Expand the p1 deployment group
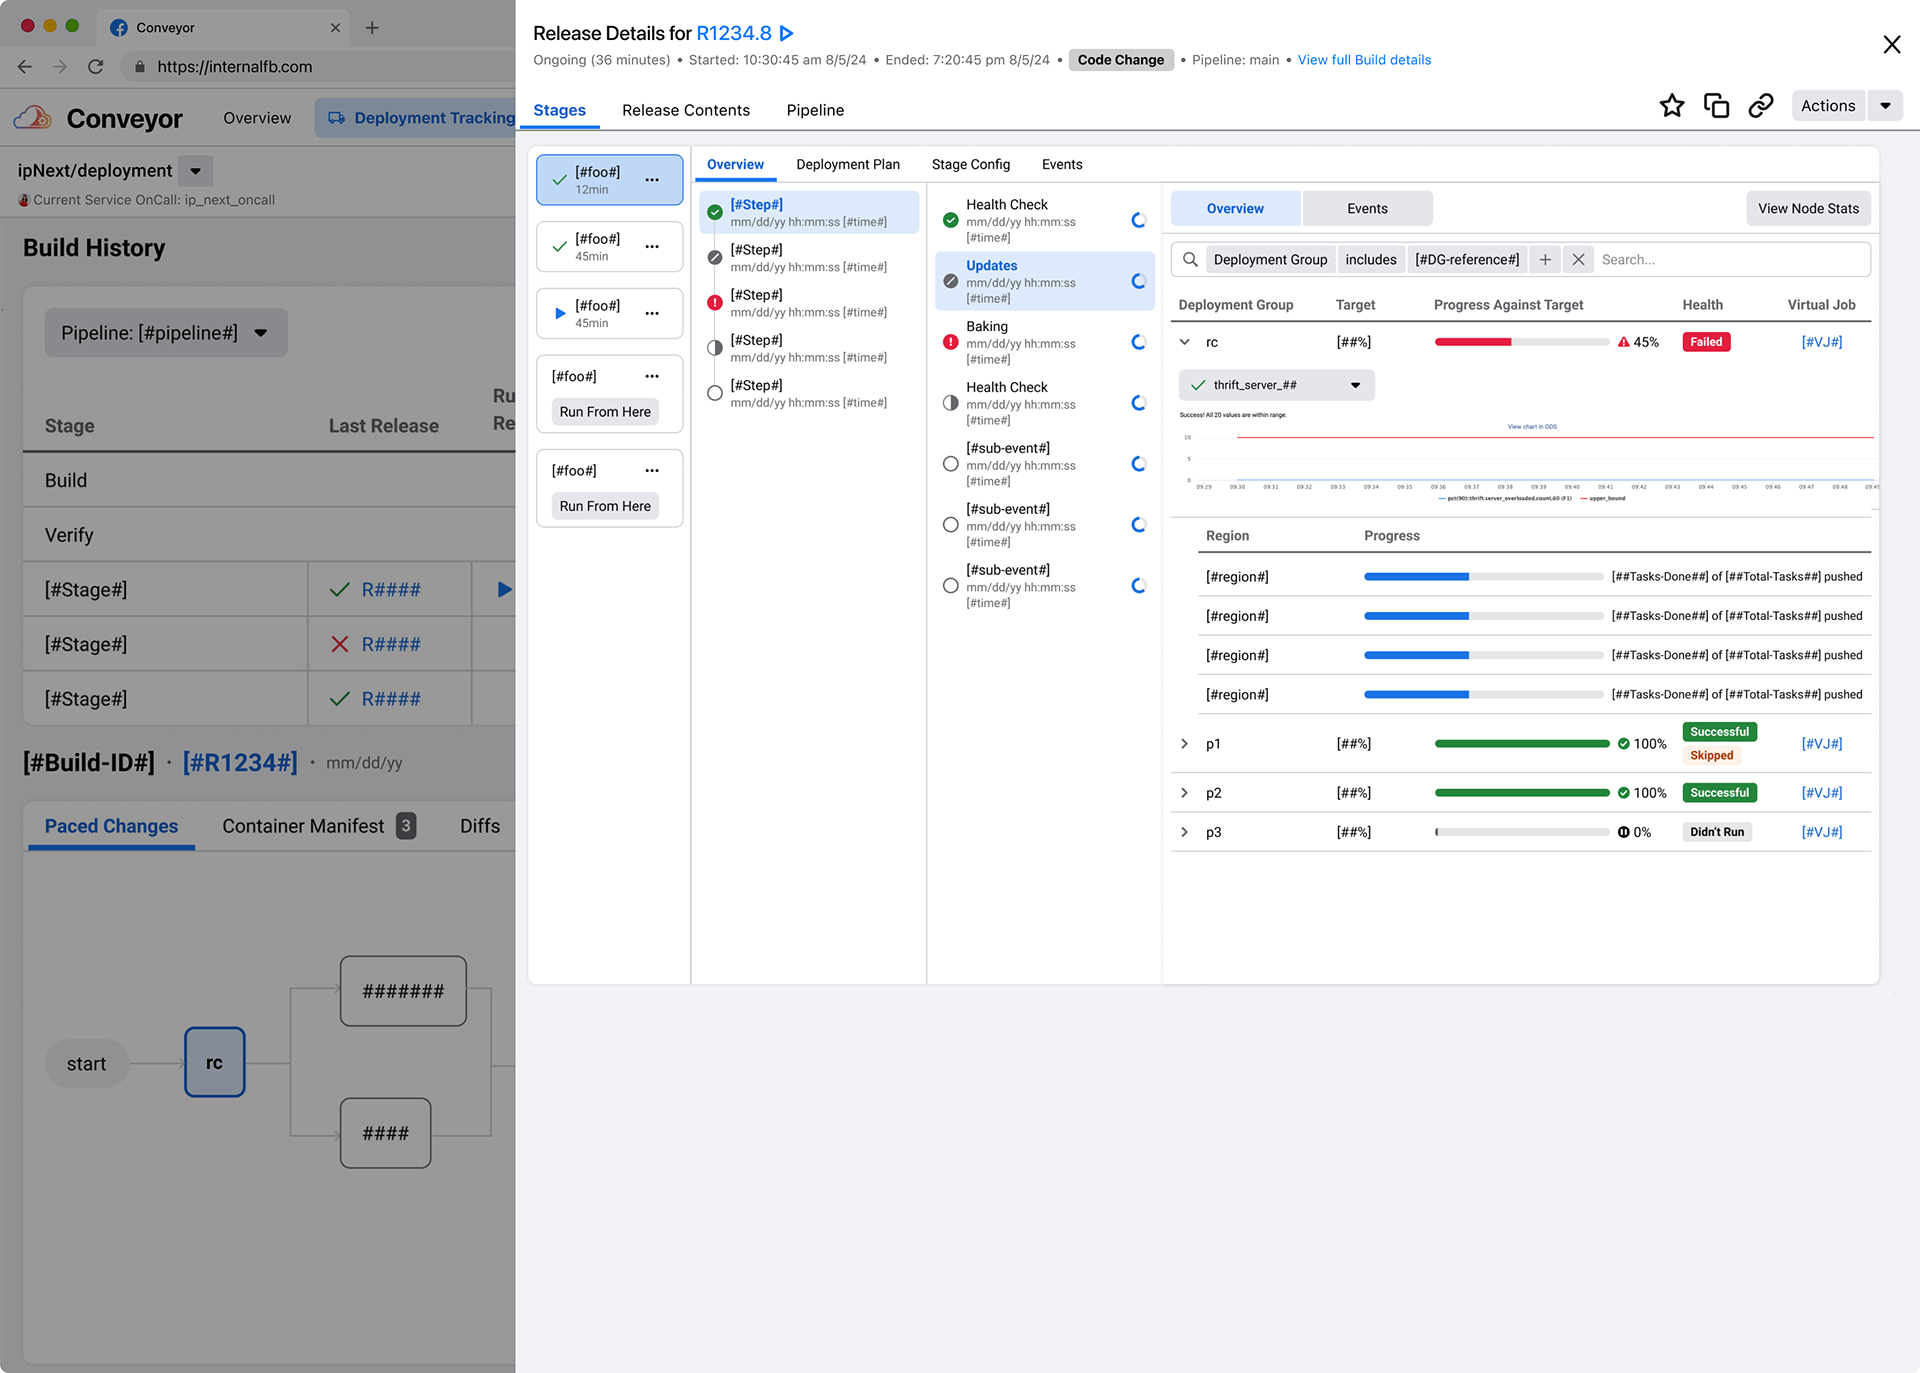This screenshot has width=1920, height=1373. click(1185, 744)
